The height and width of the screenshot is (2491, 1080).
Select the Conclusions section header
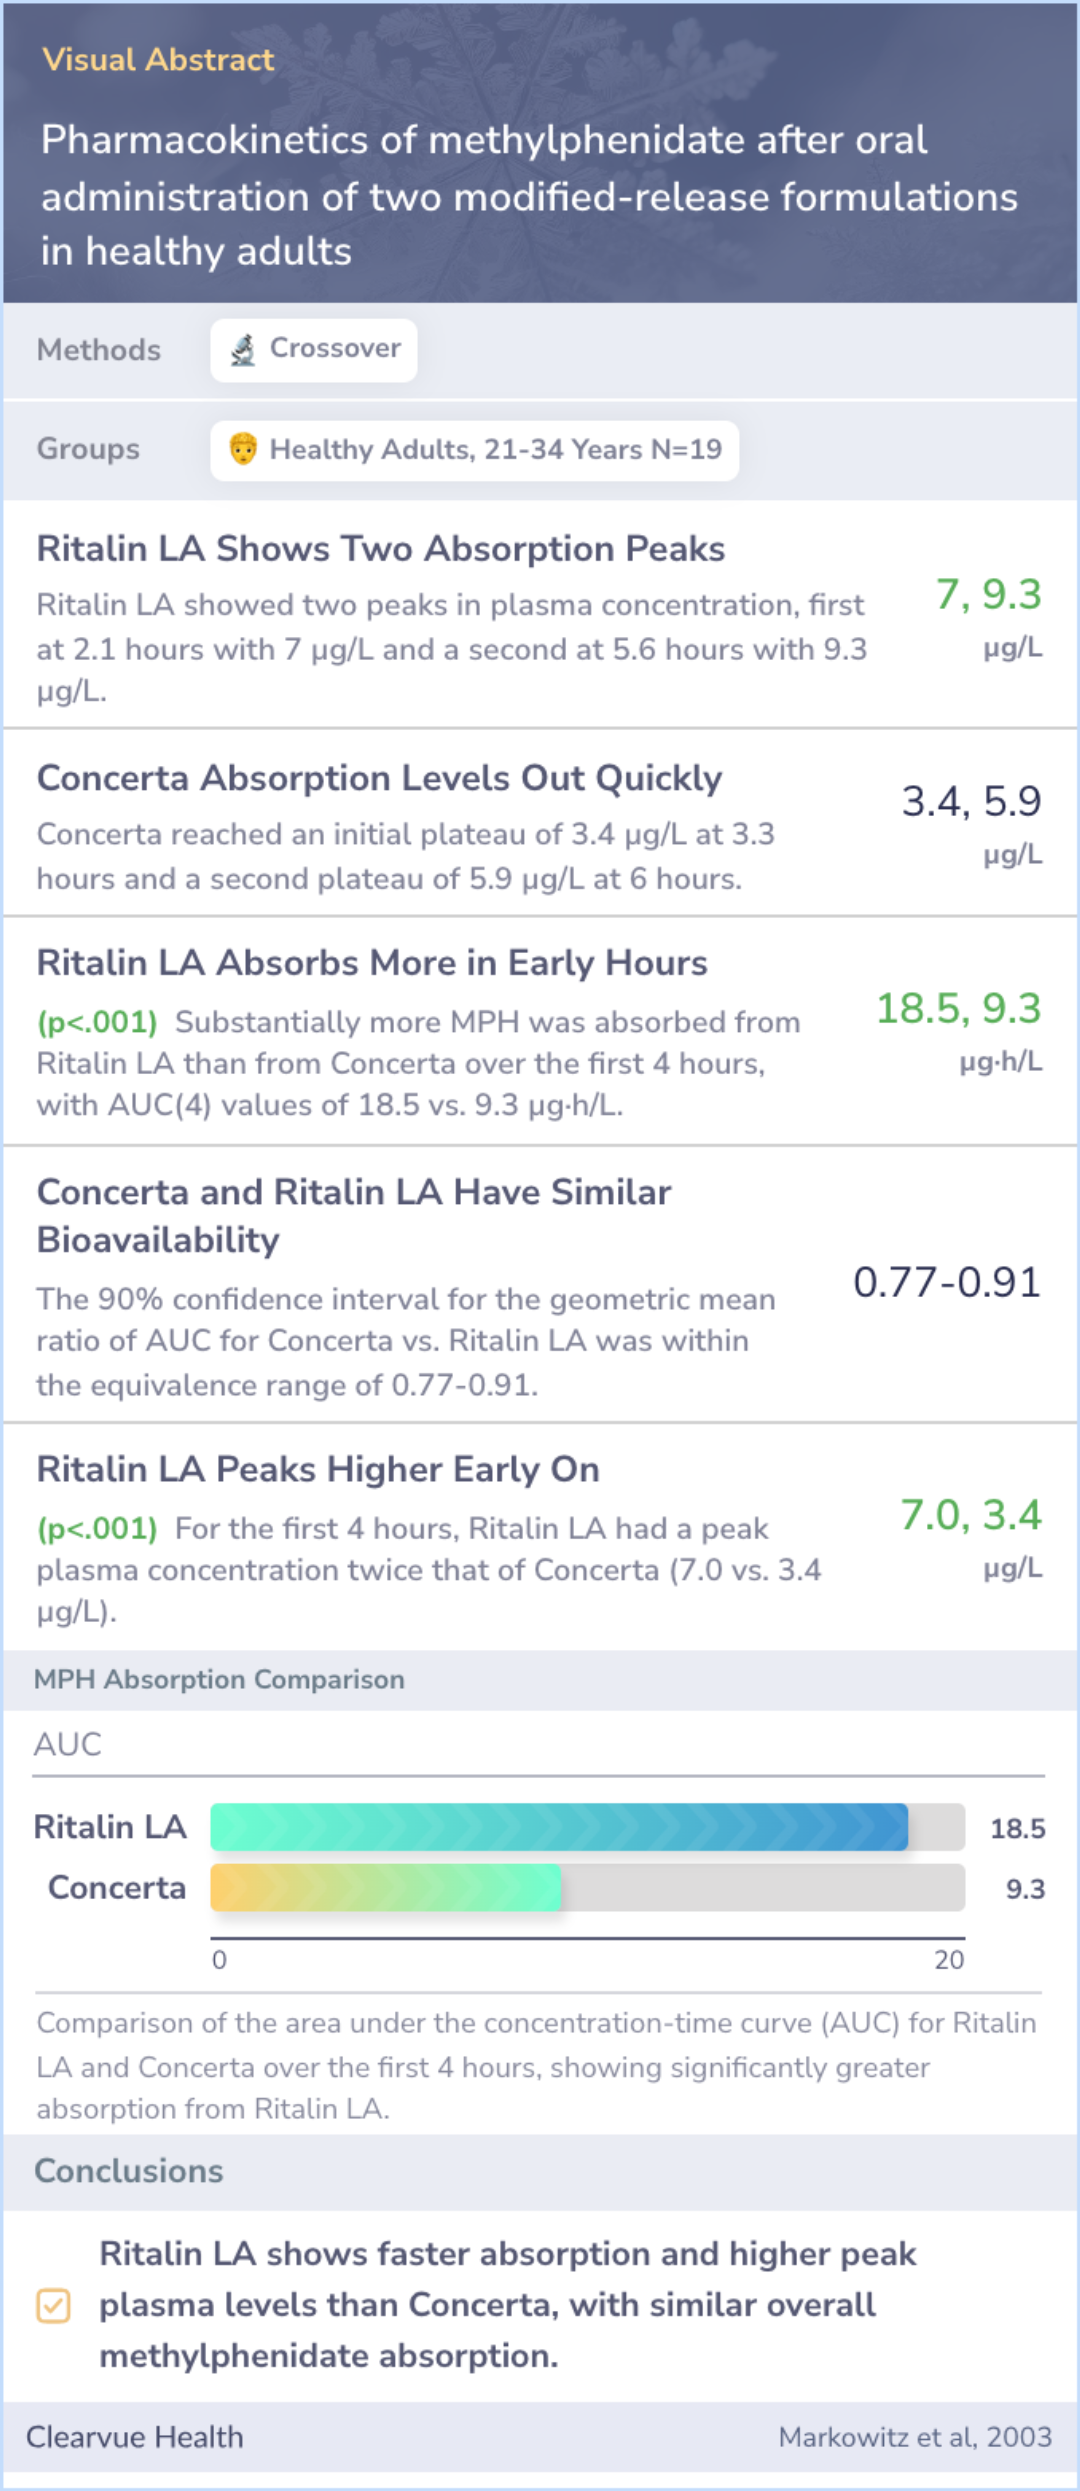tap(129, 2171)
